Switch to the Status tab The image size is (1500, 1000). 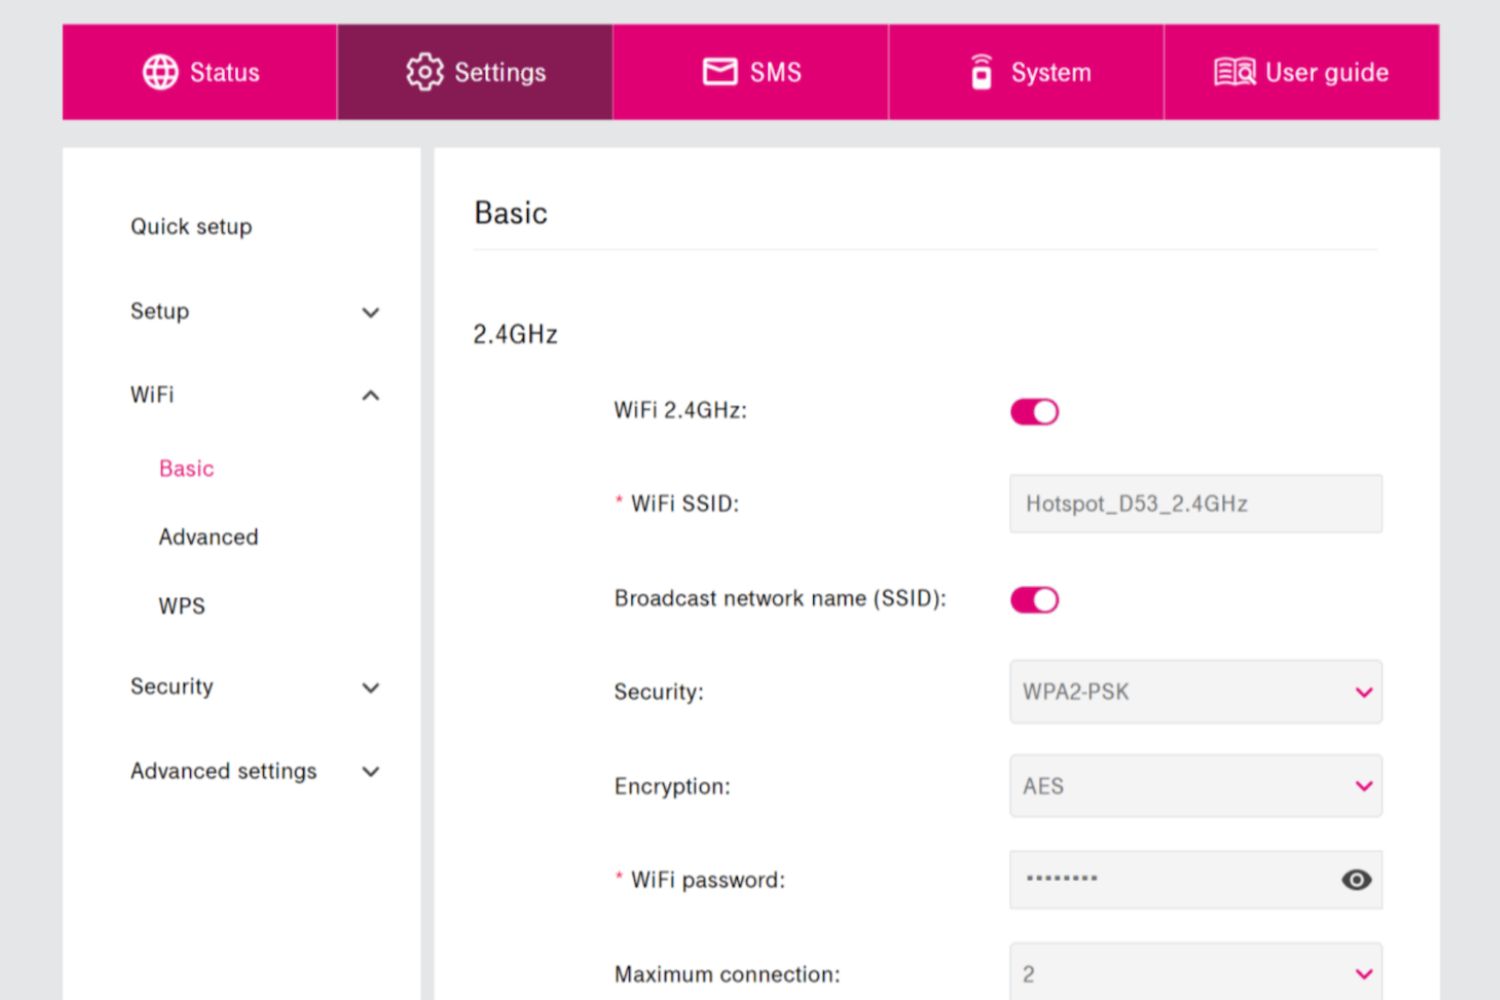click(x=200, y=71)
